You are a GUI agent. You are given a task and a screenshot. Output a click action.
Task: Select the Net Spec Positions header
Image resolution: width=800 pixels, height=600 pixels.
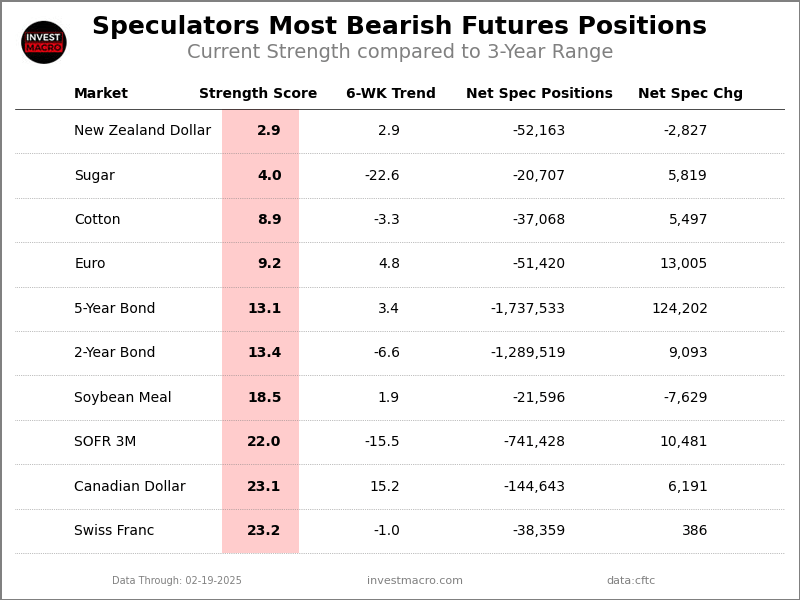pyautogui.click(x=539, y=94)
